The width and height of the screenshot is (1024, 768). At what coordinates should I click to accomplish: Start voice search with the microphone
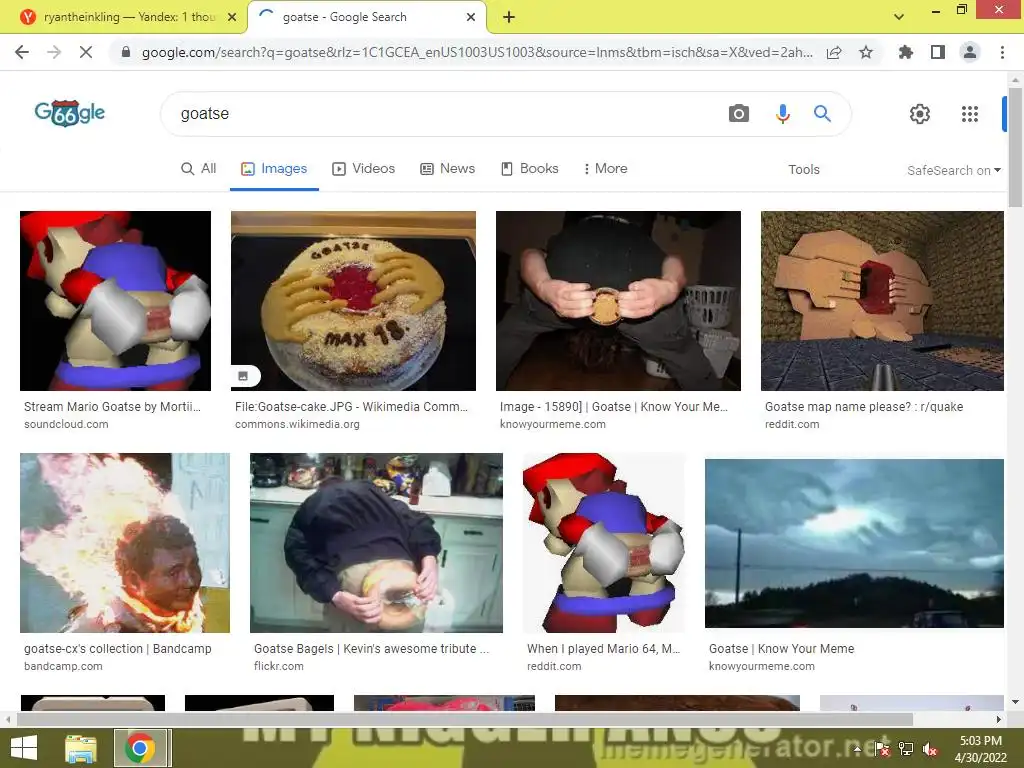click(x=782, y=114)
